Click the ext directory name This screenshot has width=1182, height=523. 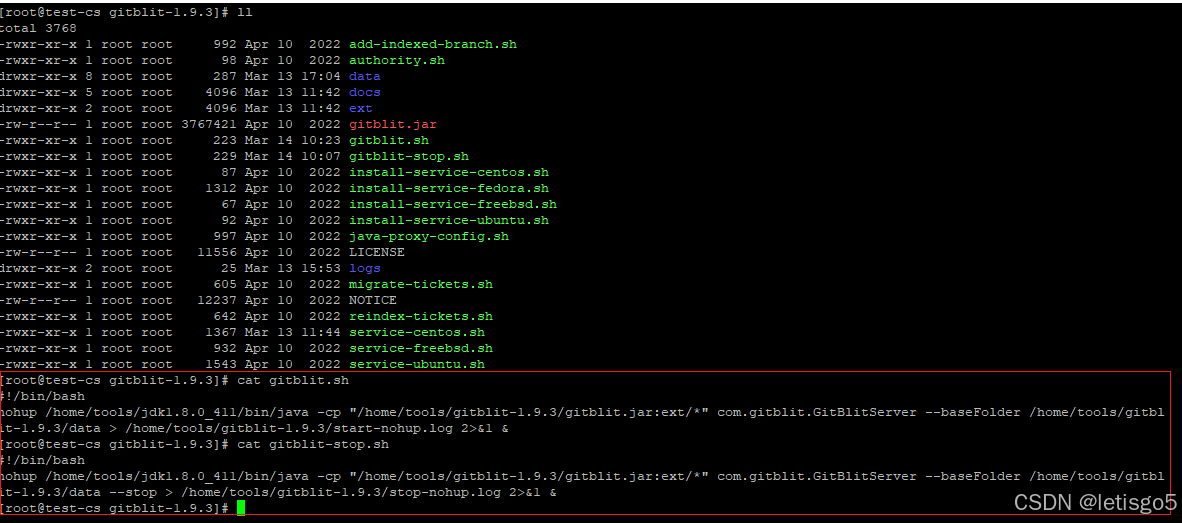[360, 109]
